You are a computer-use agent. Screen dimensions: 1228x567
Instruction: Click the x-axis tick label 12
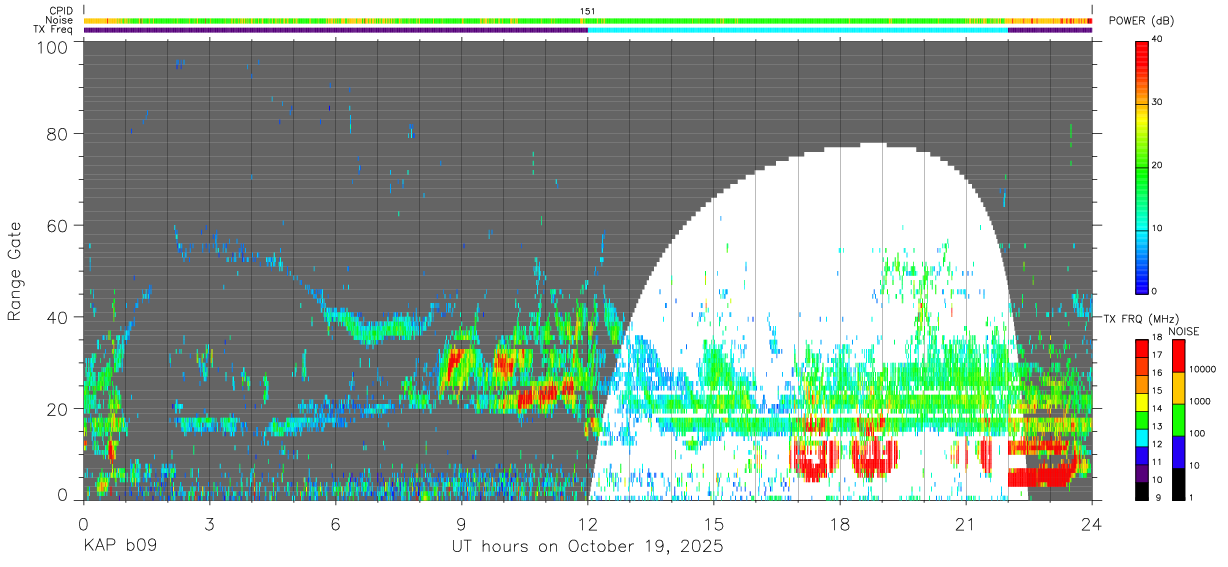[588, 525]
